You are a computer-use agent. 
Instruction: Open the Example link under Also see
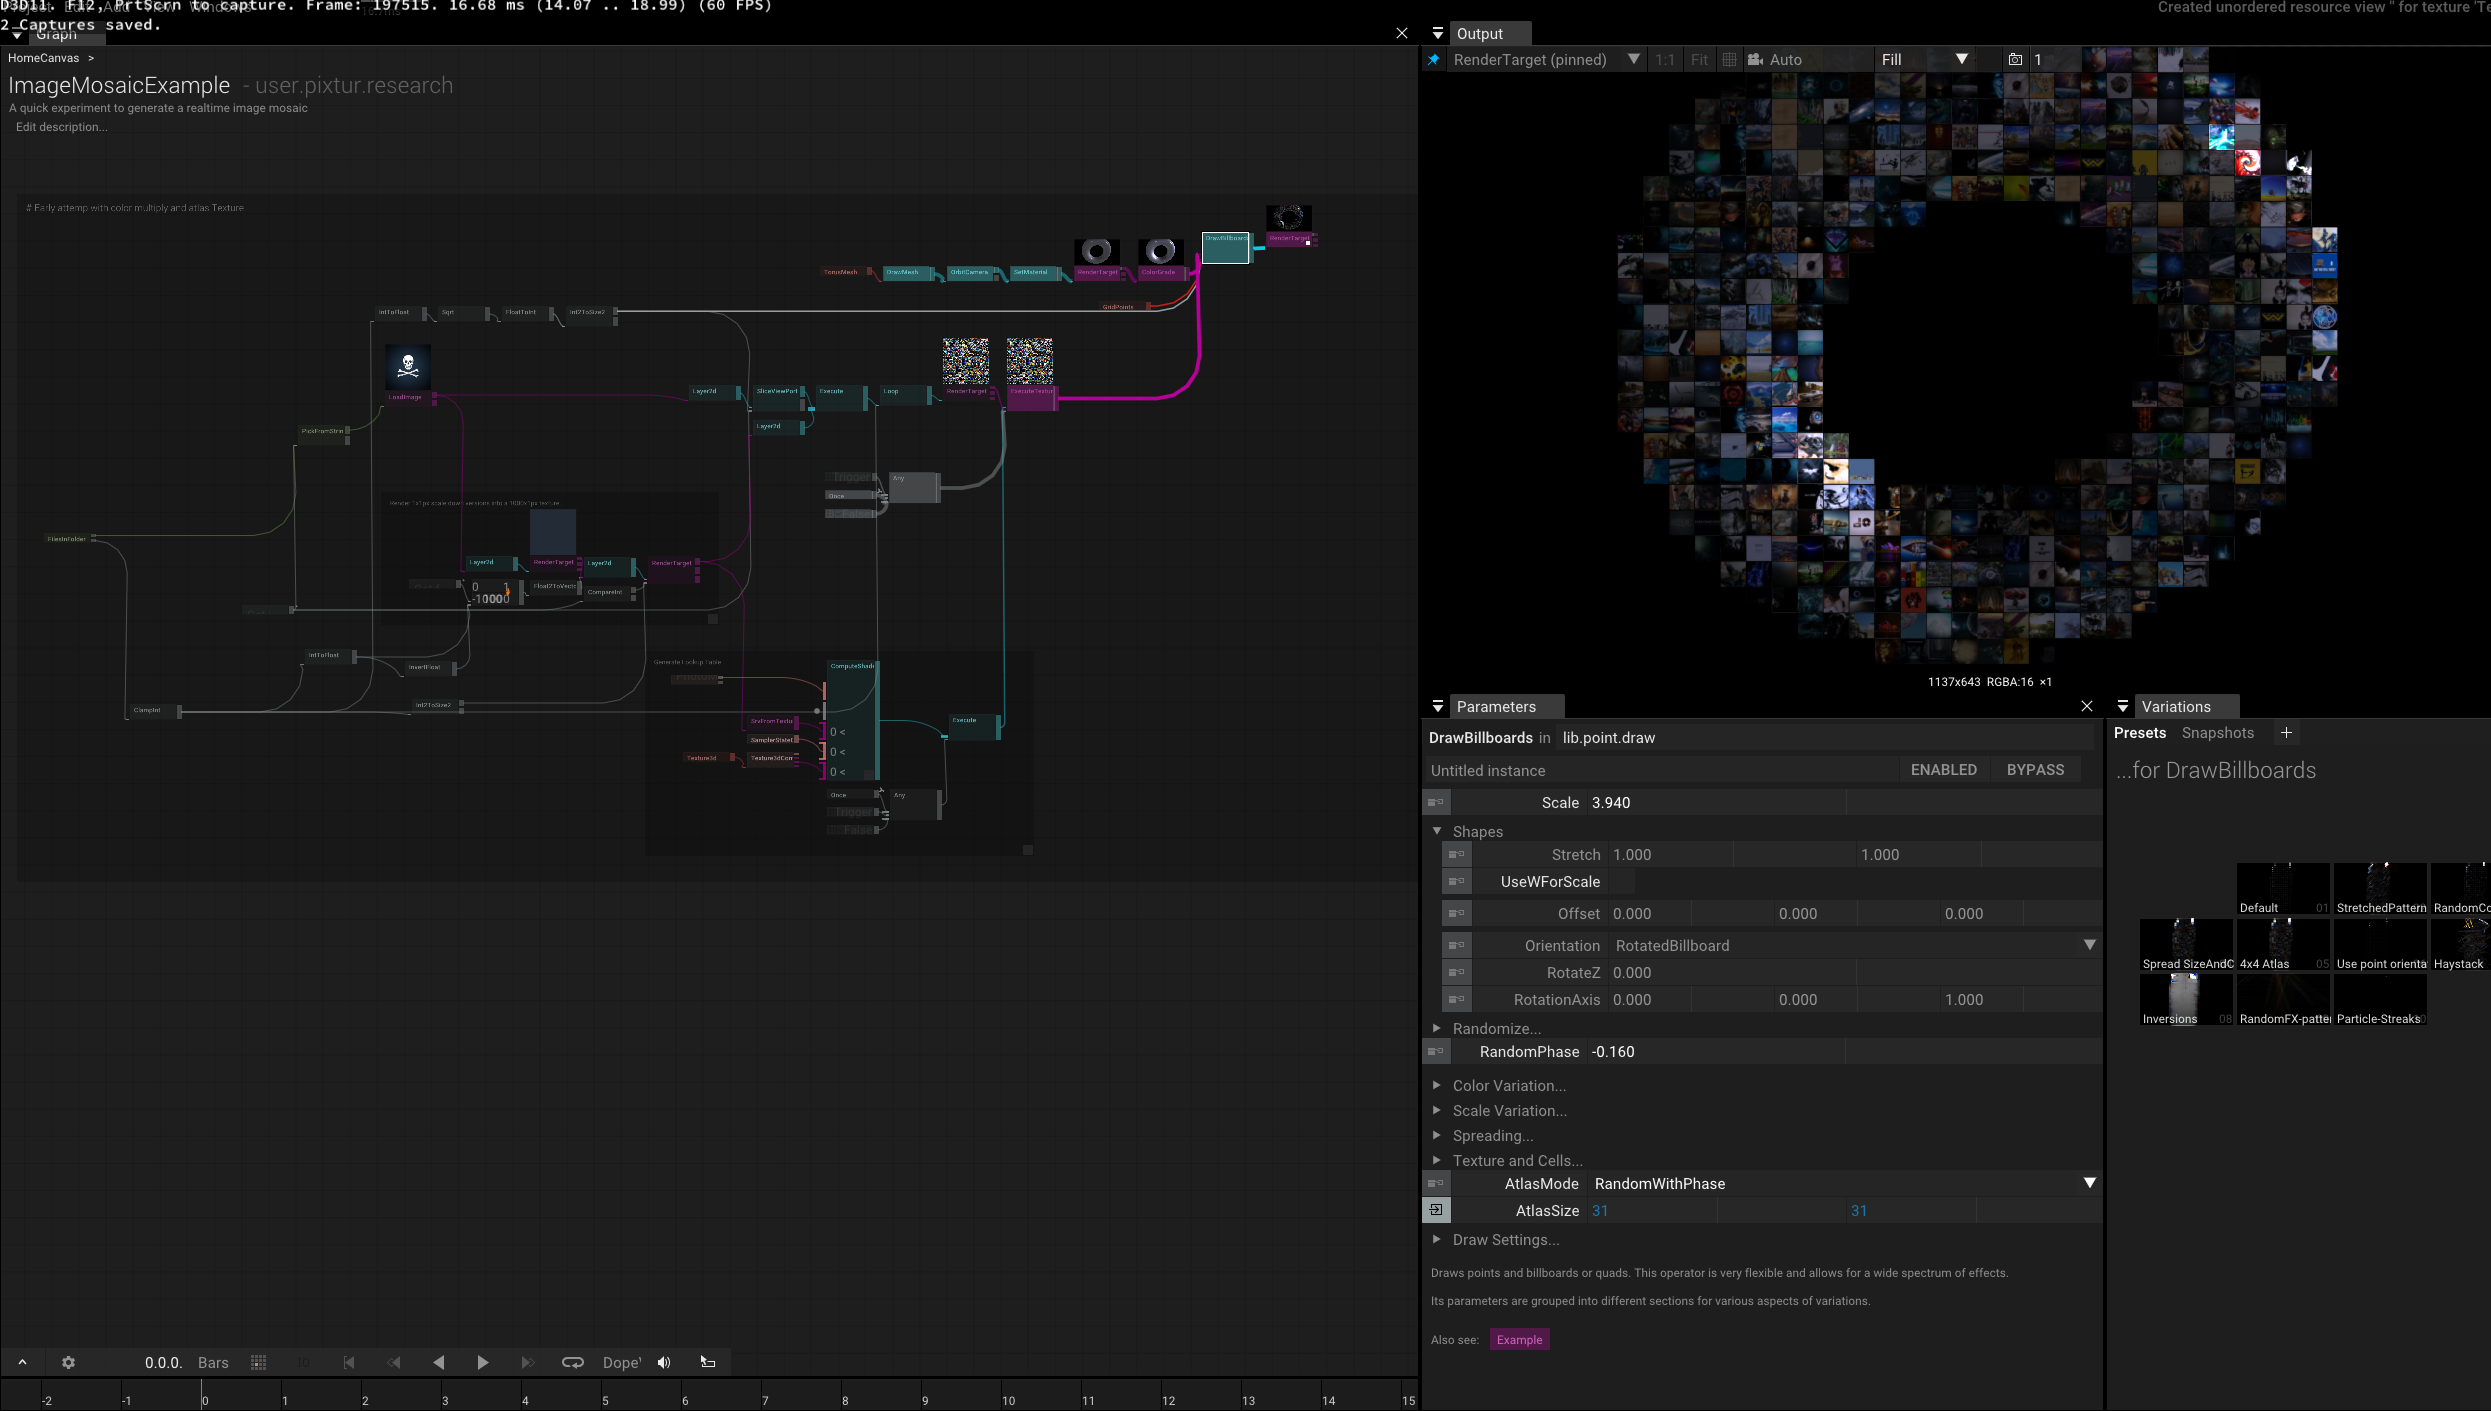(x=1519, y=1340)
